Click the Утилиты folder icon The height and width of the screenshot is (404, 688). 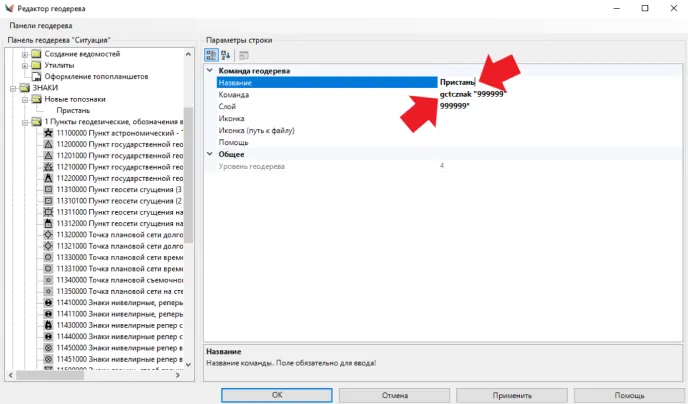tap(36, 65)
